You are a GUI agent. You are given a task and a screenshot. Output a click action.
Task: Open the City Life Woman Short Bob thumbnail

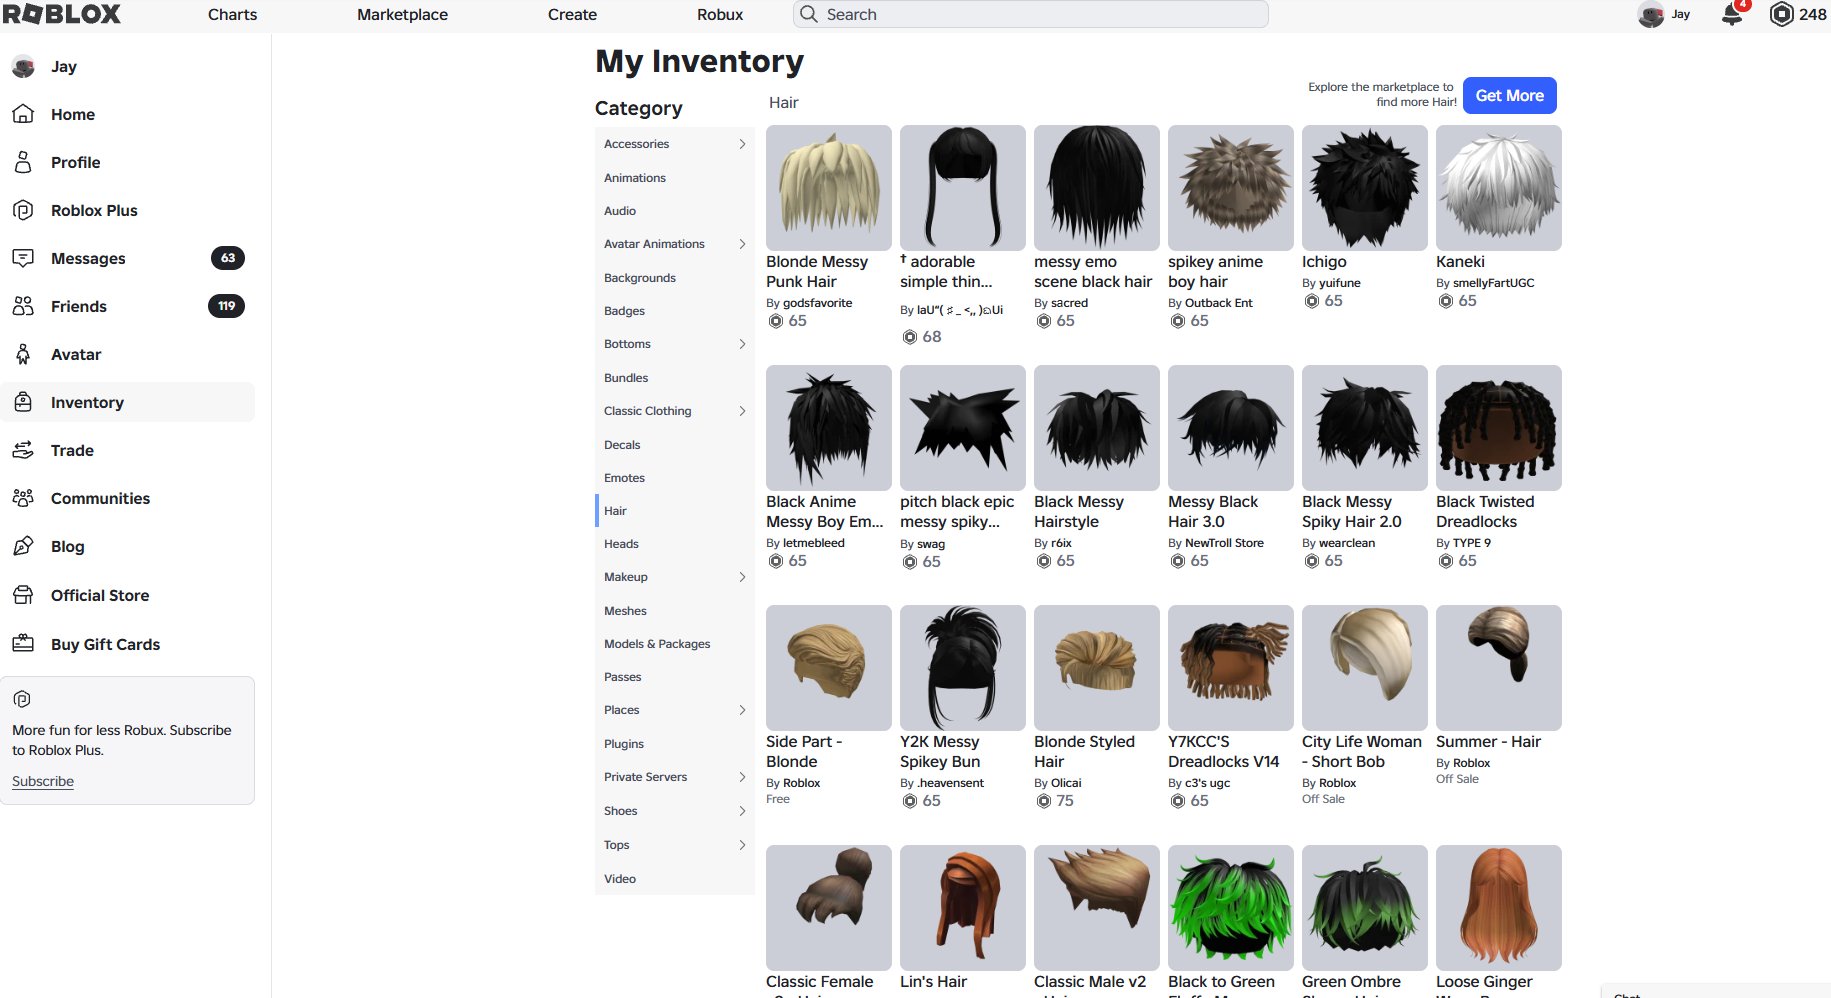point(1365,668)
